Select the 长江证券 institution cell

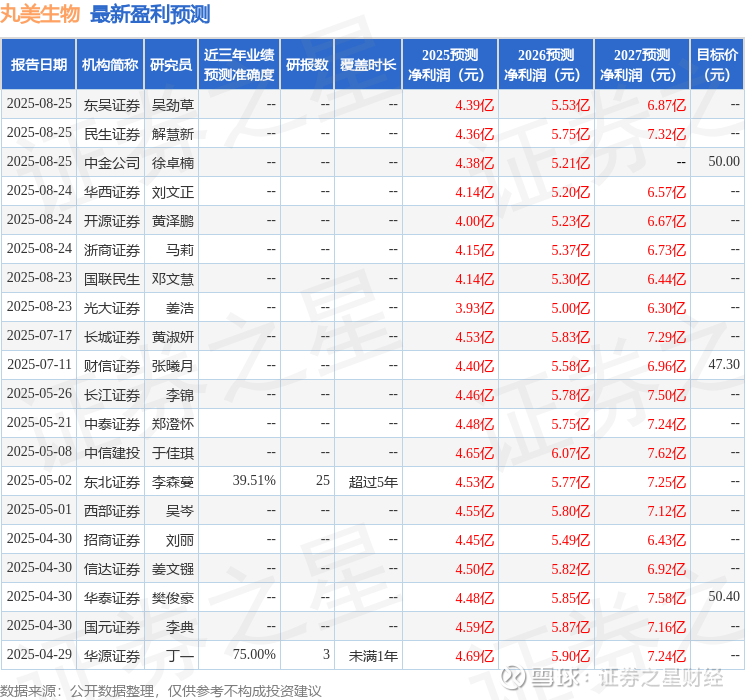tap(112, 395)
